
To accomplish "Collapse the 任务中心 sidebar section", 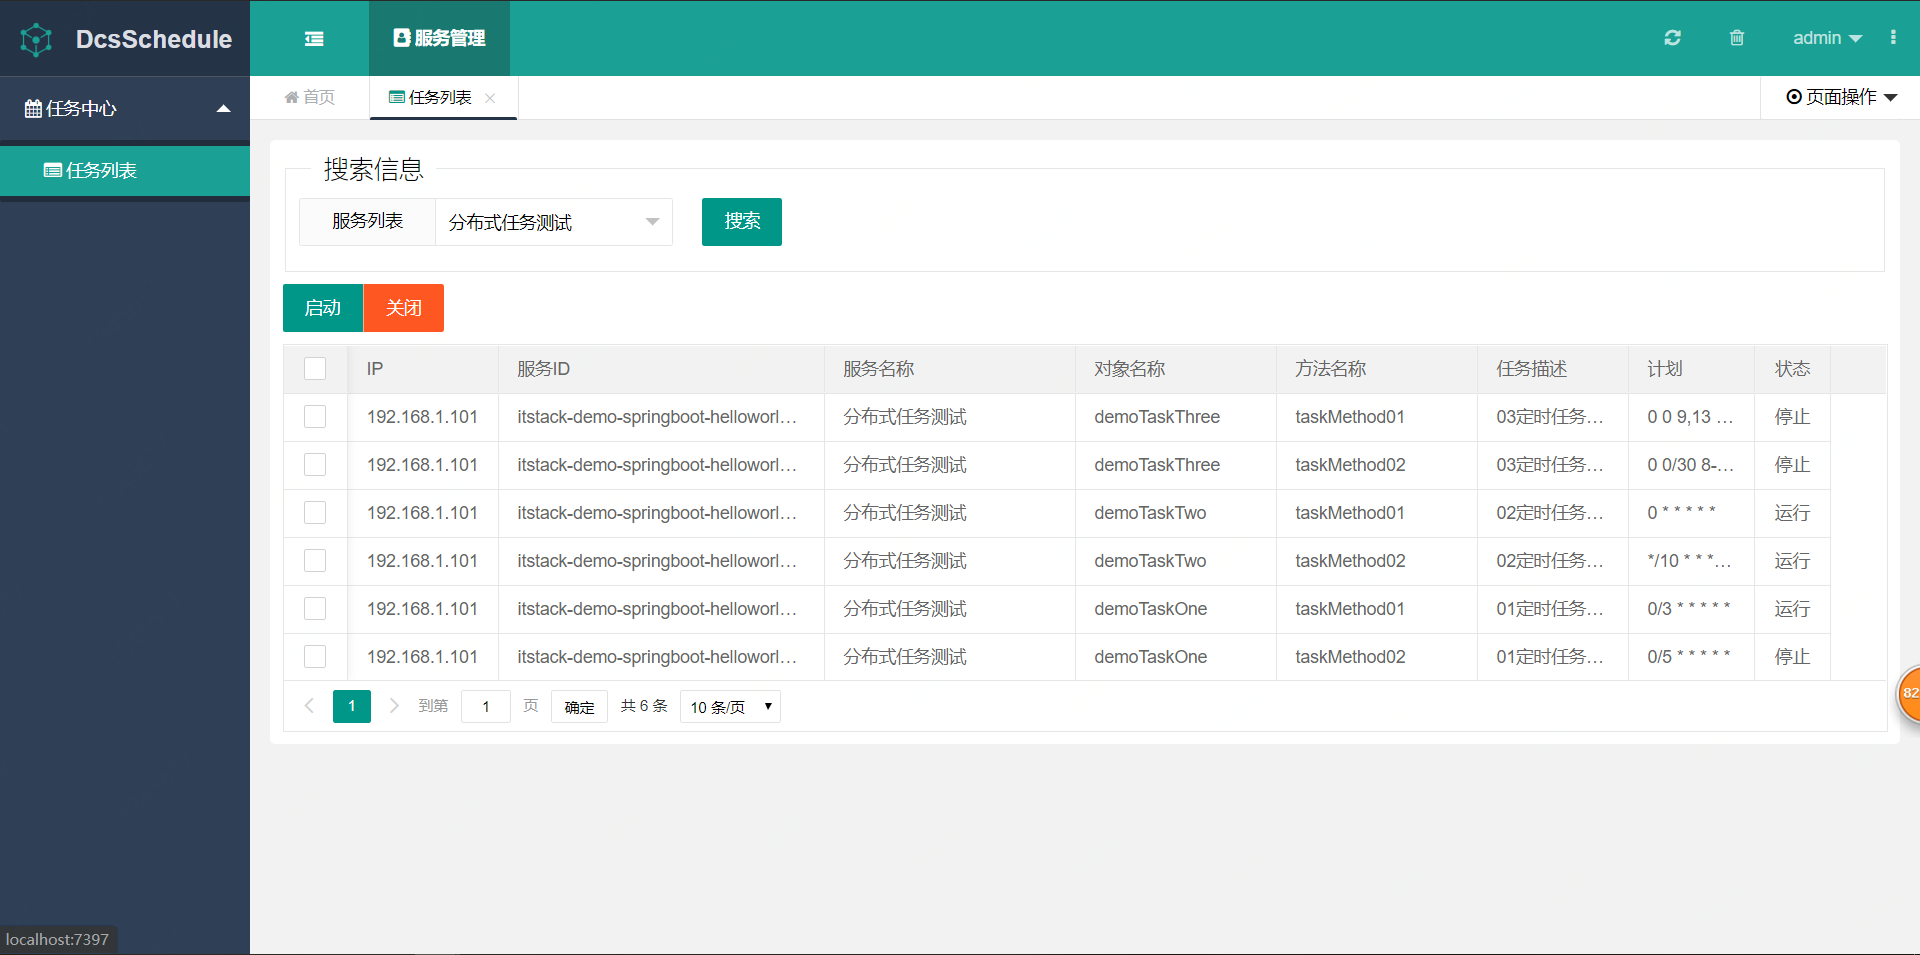I will pos(223,108).
